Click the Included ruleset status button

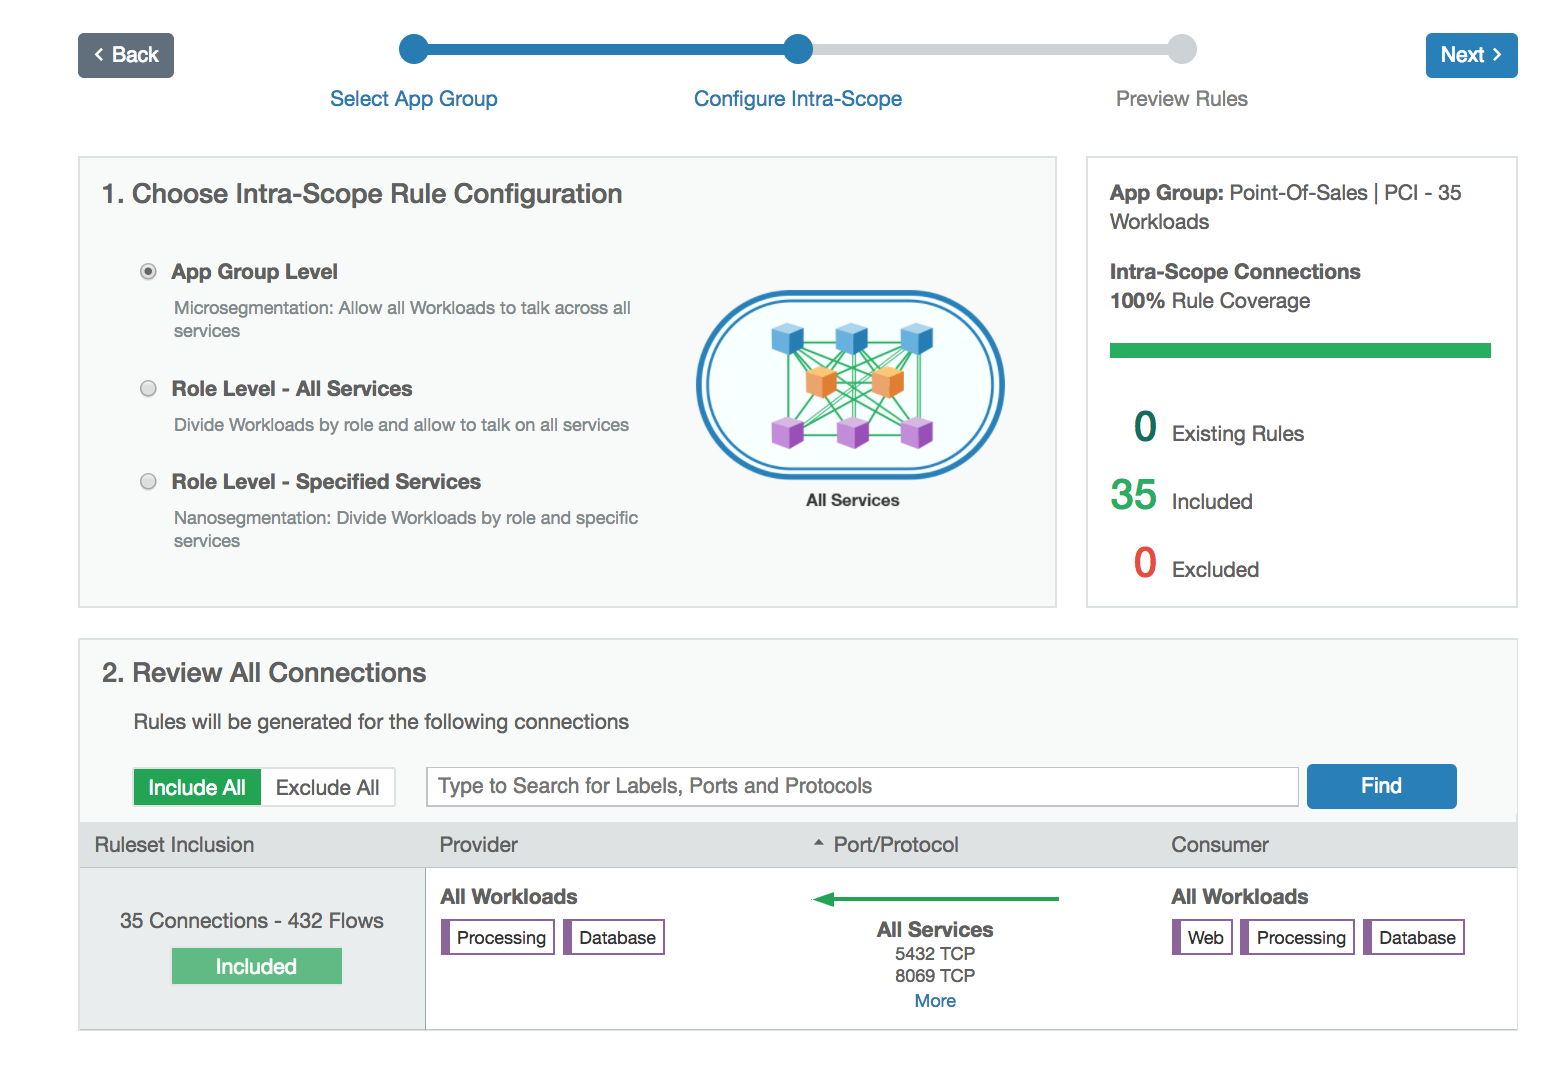[256, 966]
